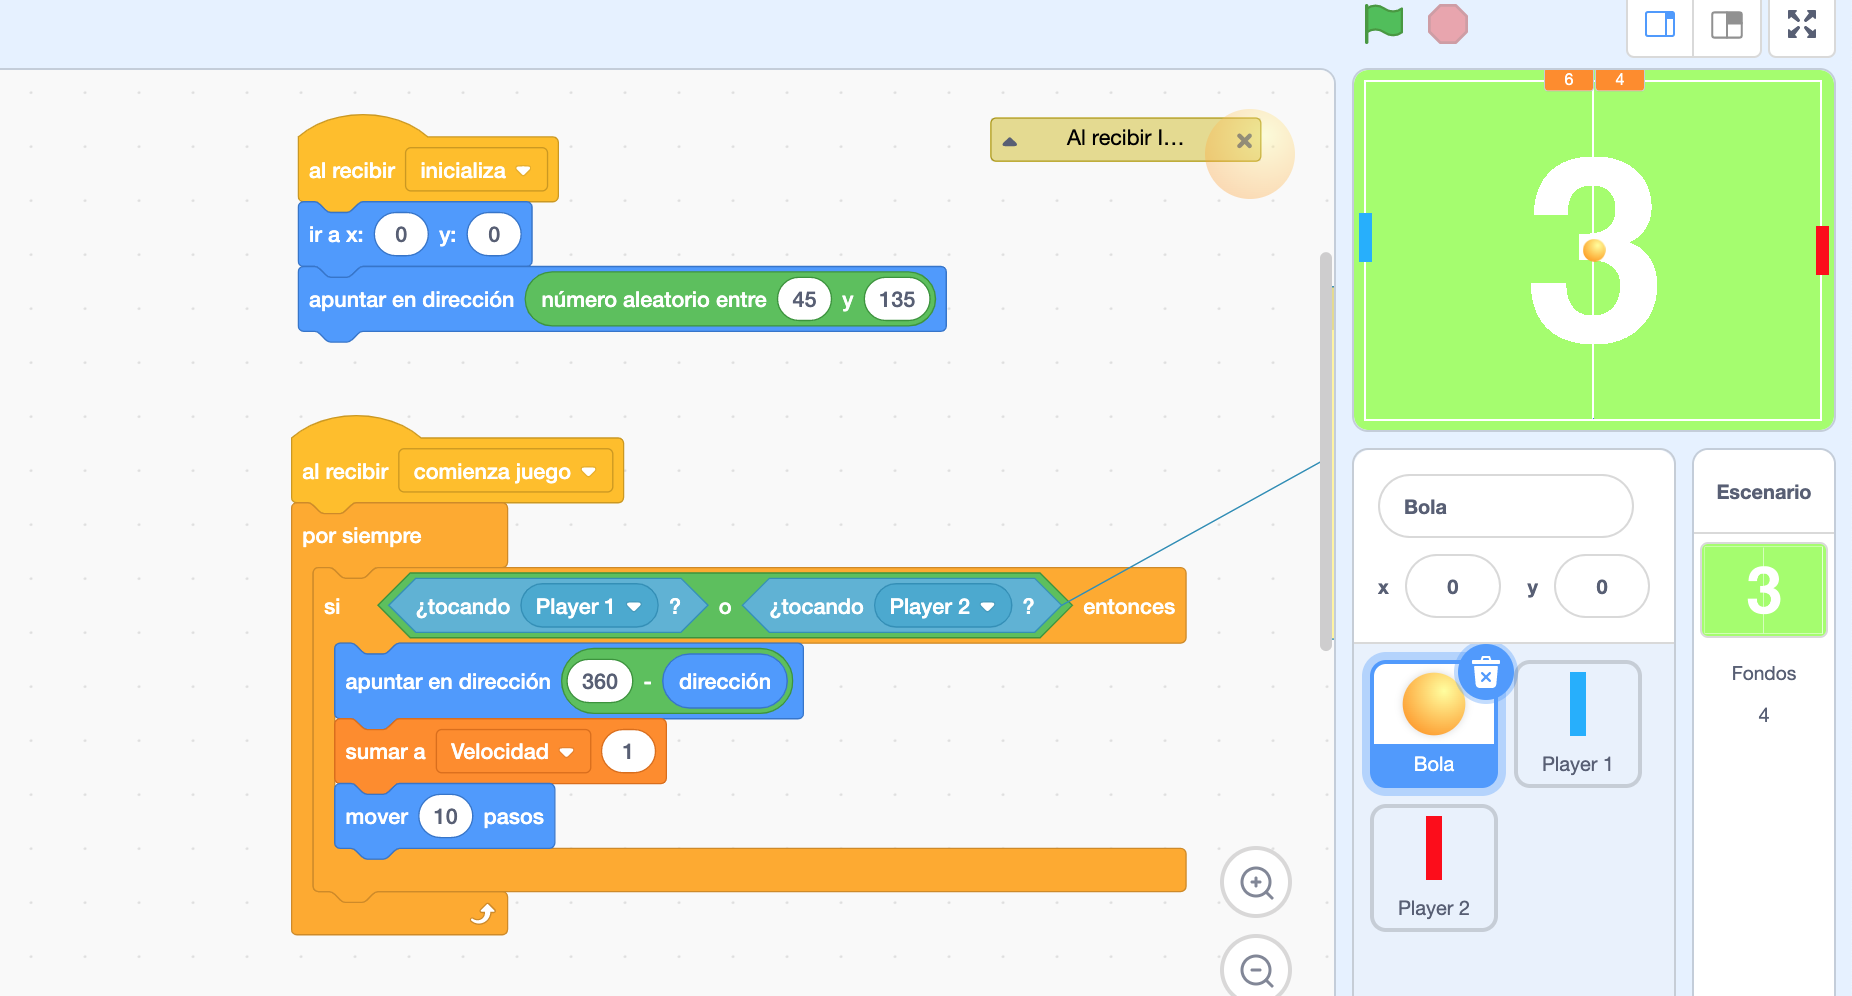Select the Player 2 sprite thumbnail

[1433, 867]
